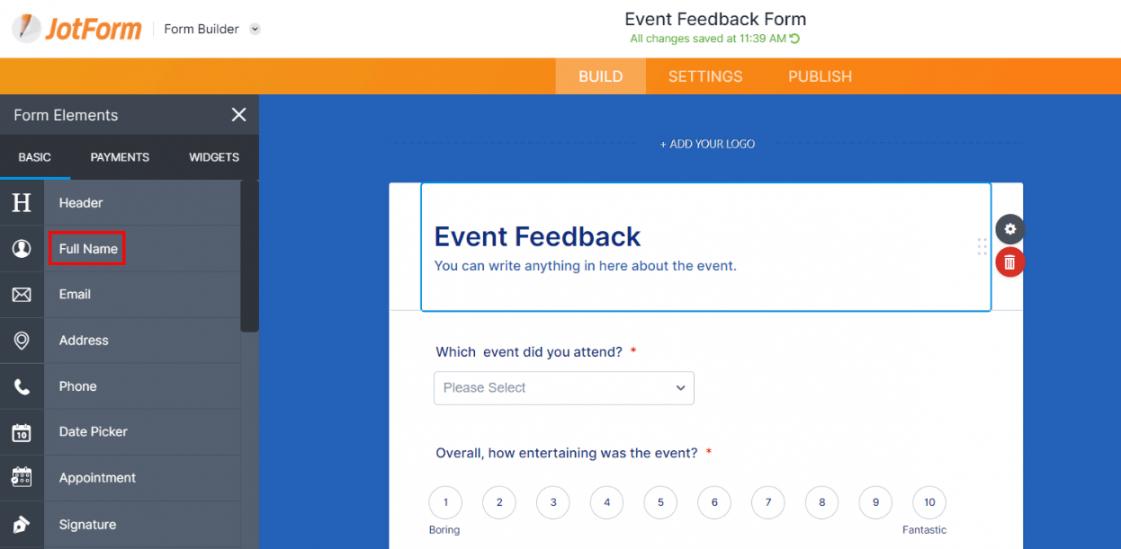Click the Add Your Logo link
The height and width of the screenshot is (549, 1121).
[707, 144]
